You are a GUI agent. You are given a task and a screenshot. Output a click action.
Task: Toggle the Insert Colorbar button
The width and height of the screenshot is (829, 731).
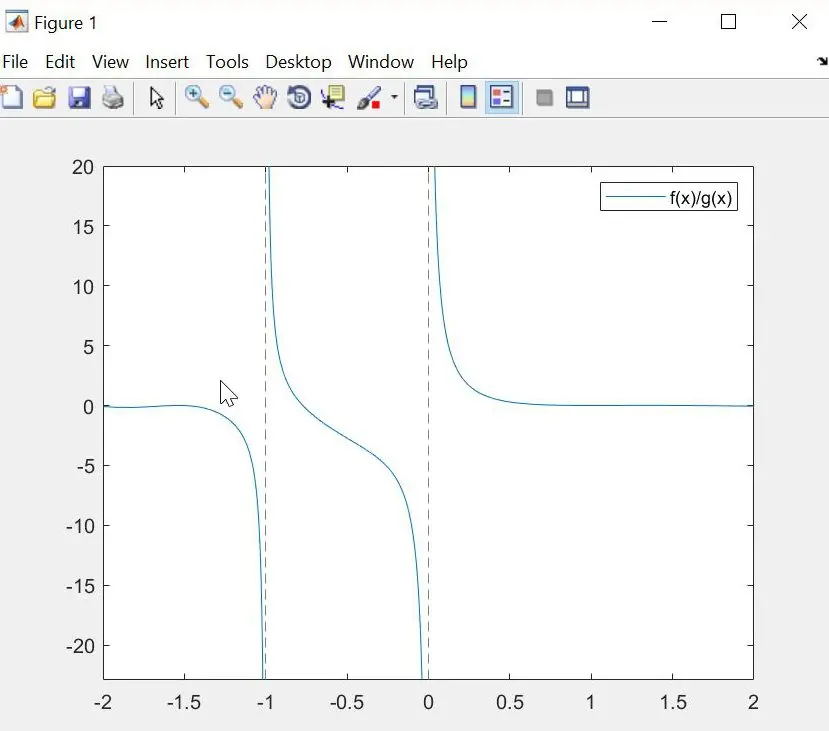[467, 97]
